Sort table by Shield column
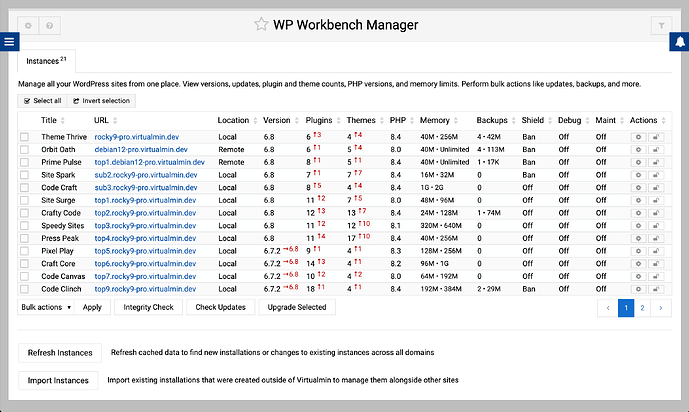Screen dimensions: 689x412 pyautogui.click(x=537, y=120)
